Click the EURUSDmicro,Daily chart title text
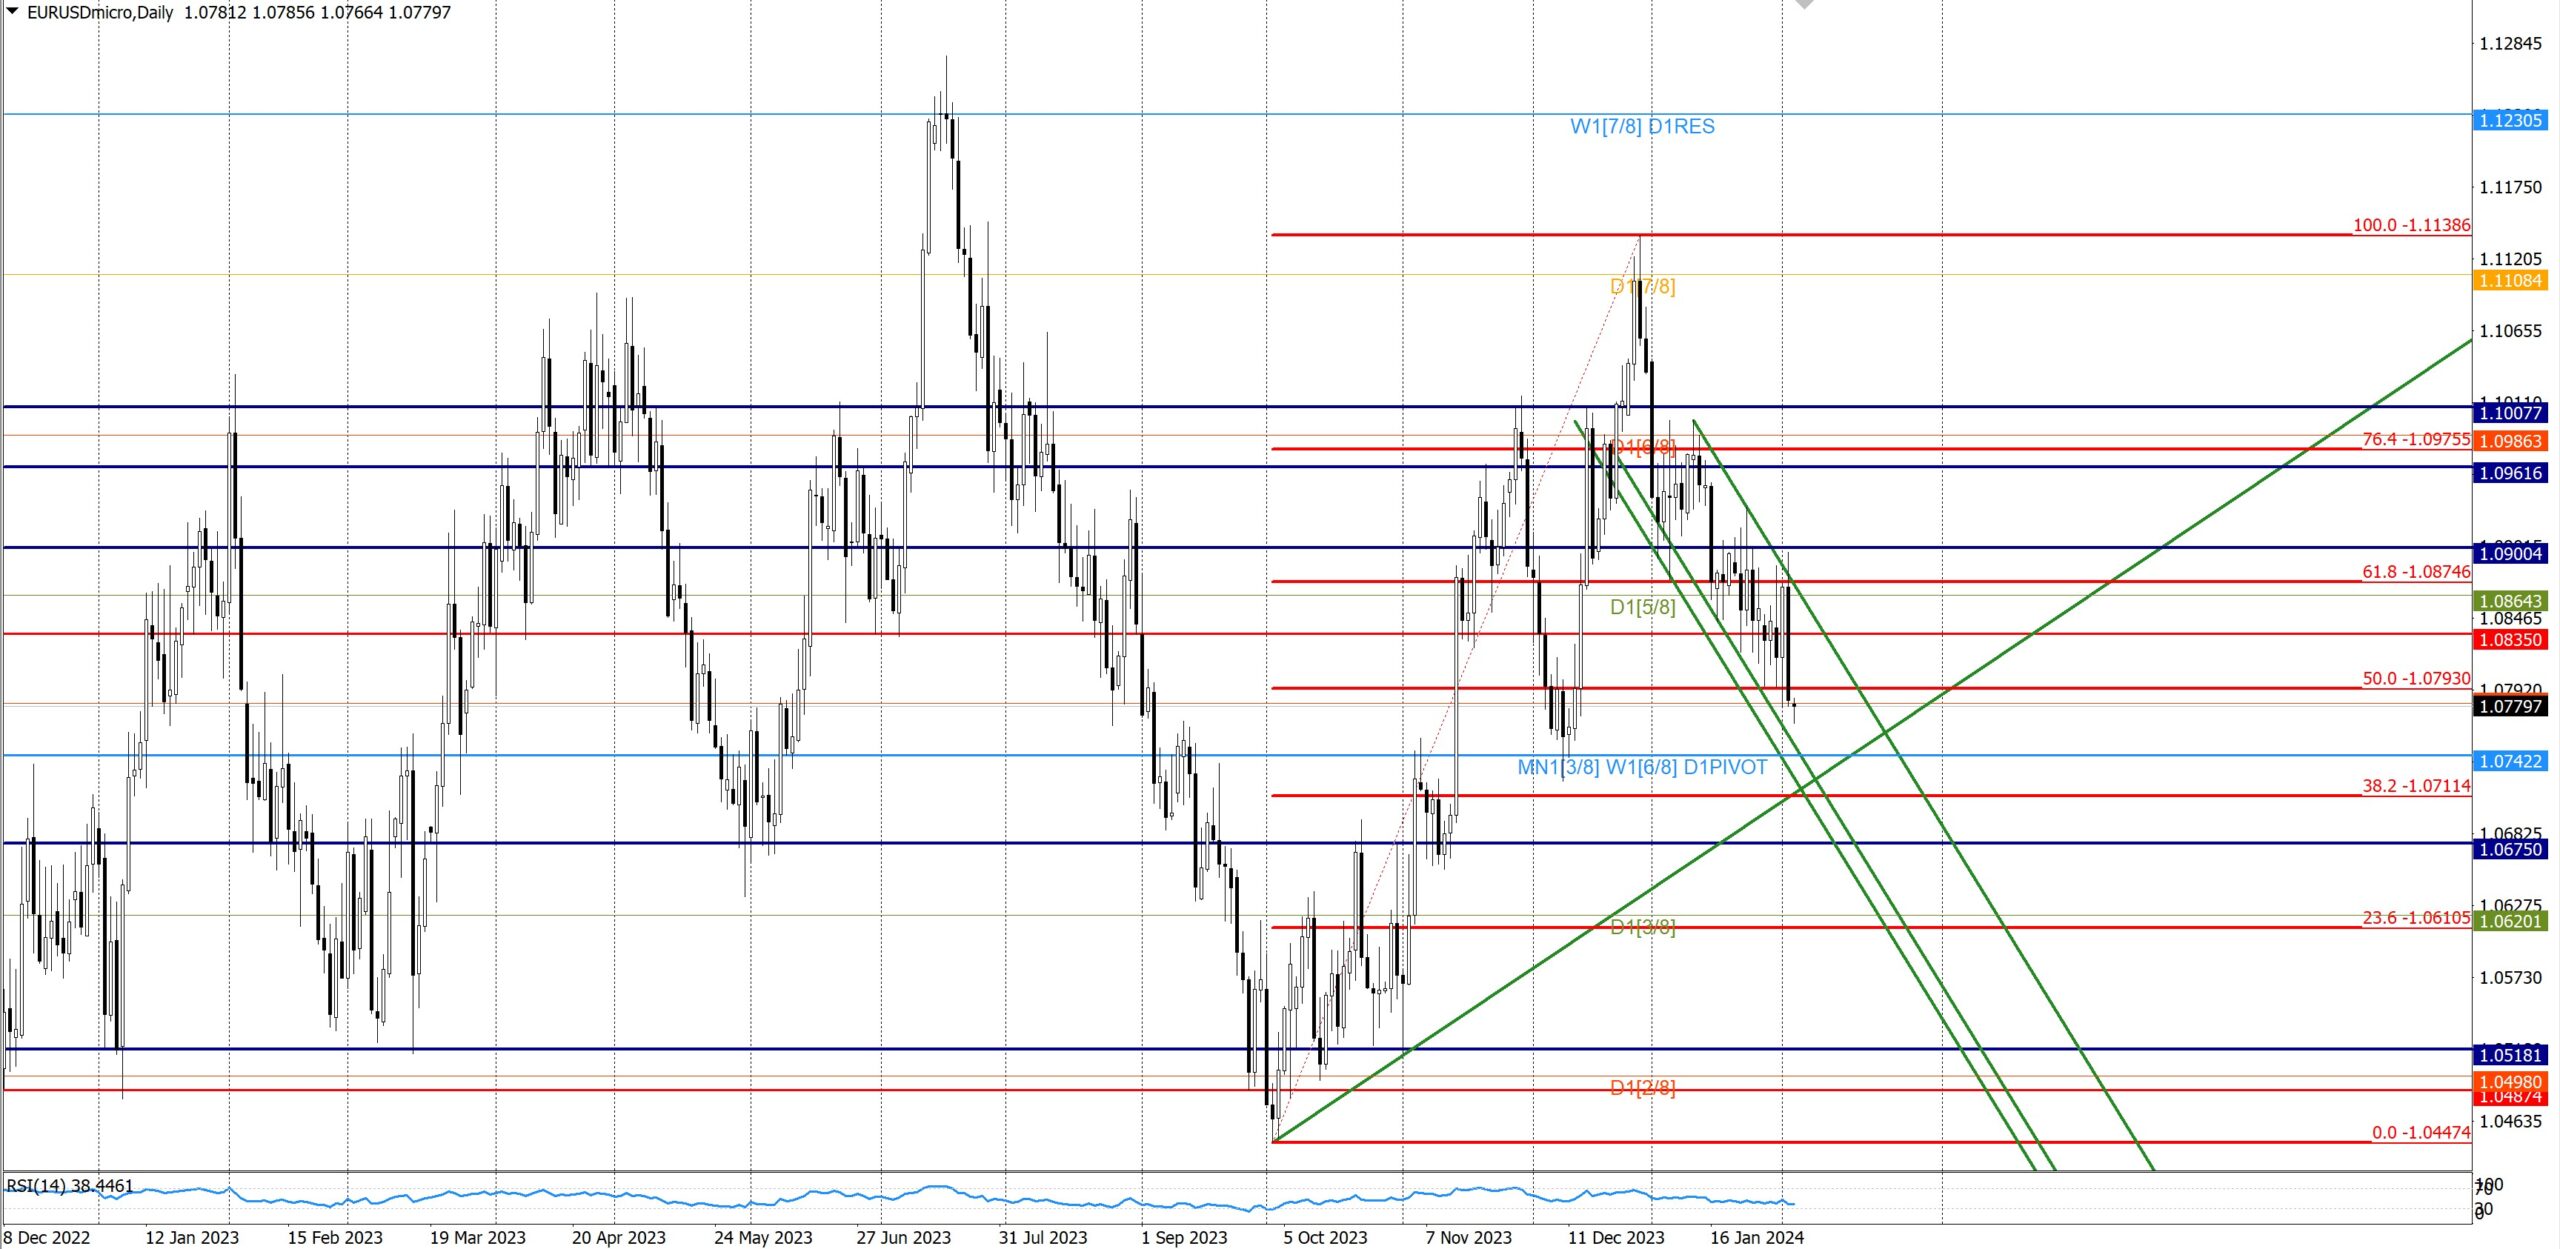Image resolution: width=2560 pixels, height=1249 pixels. pyautogui.click(x=100, y=12)
